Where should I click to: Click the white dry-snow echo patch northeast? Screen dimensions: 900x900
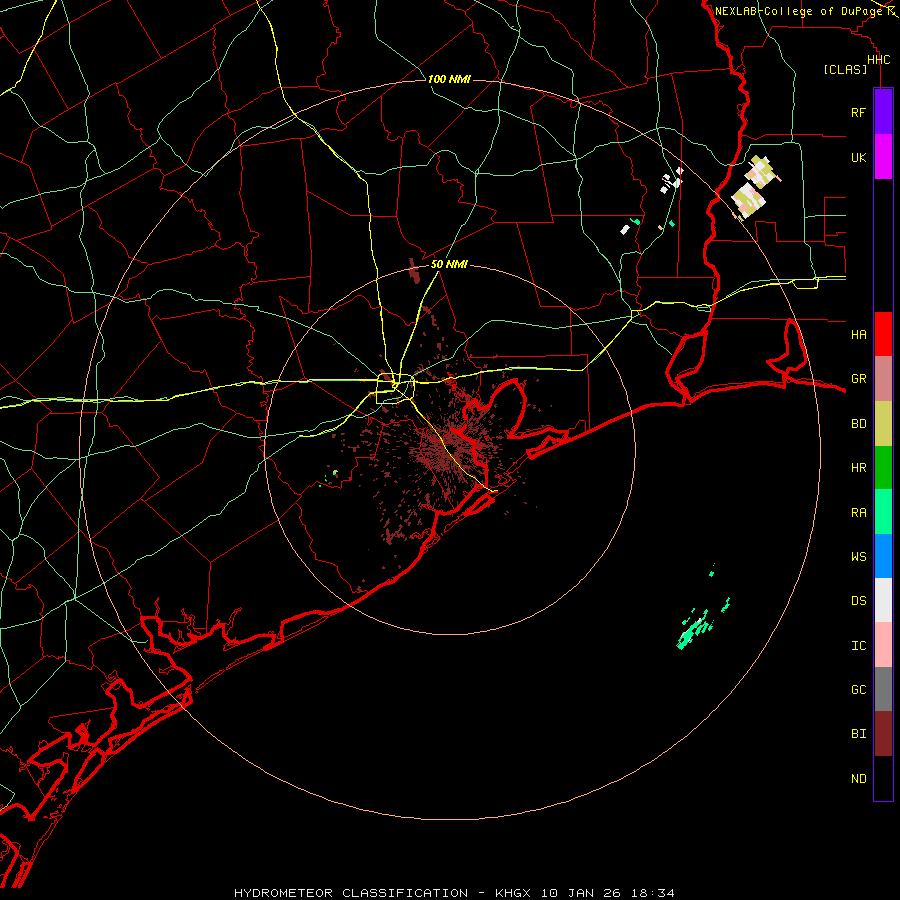coord(672,180)
